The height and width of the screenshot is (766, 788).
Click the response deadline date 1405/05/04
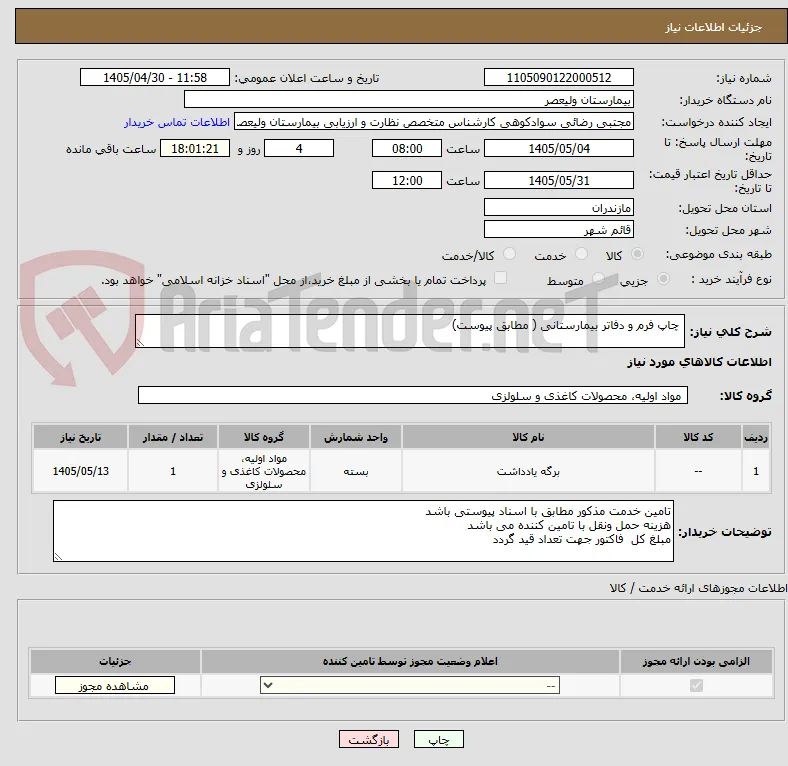[x=558, y=148]
